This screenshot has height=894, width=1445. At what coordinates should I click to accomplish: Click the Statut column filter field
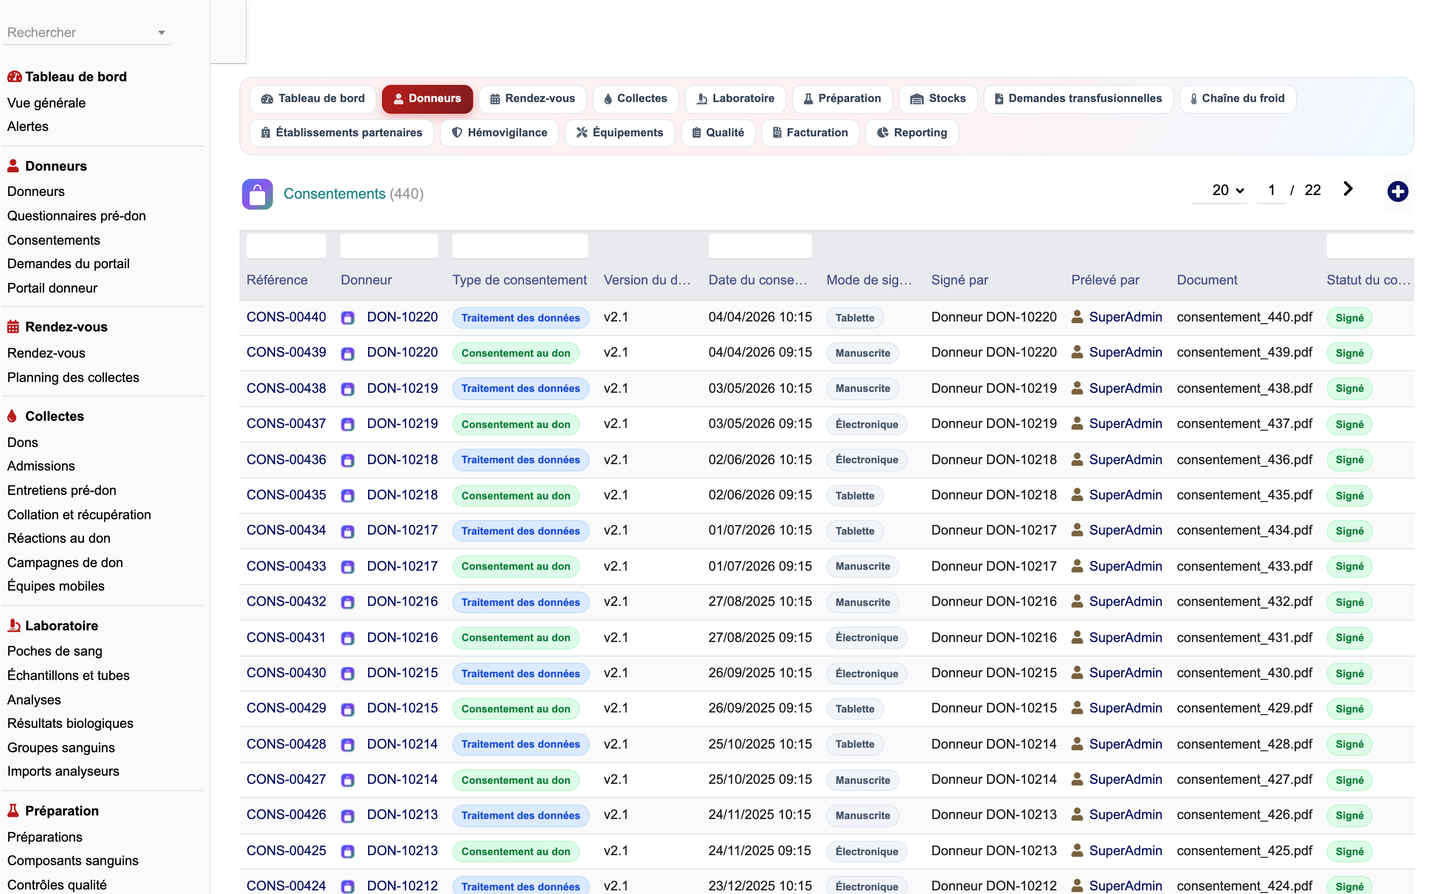point(1370,246)
